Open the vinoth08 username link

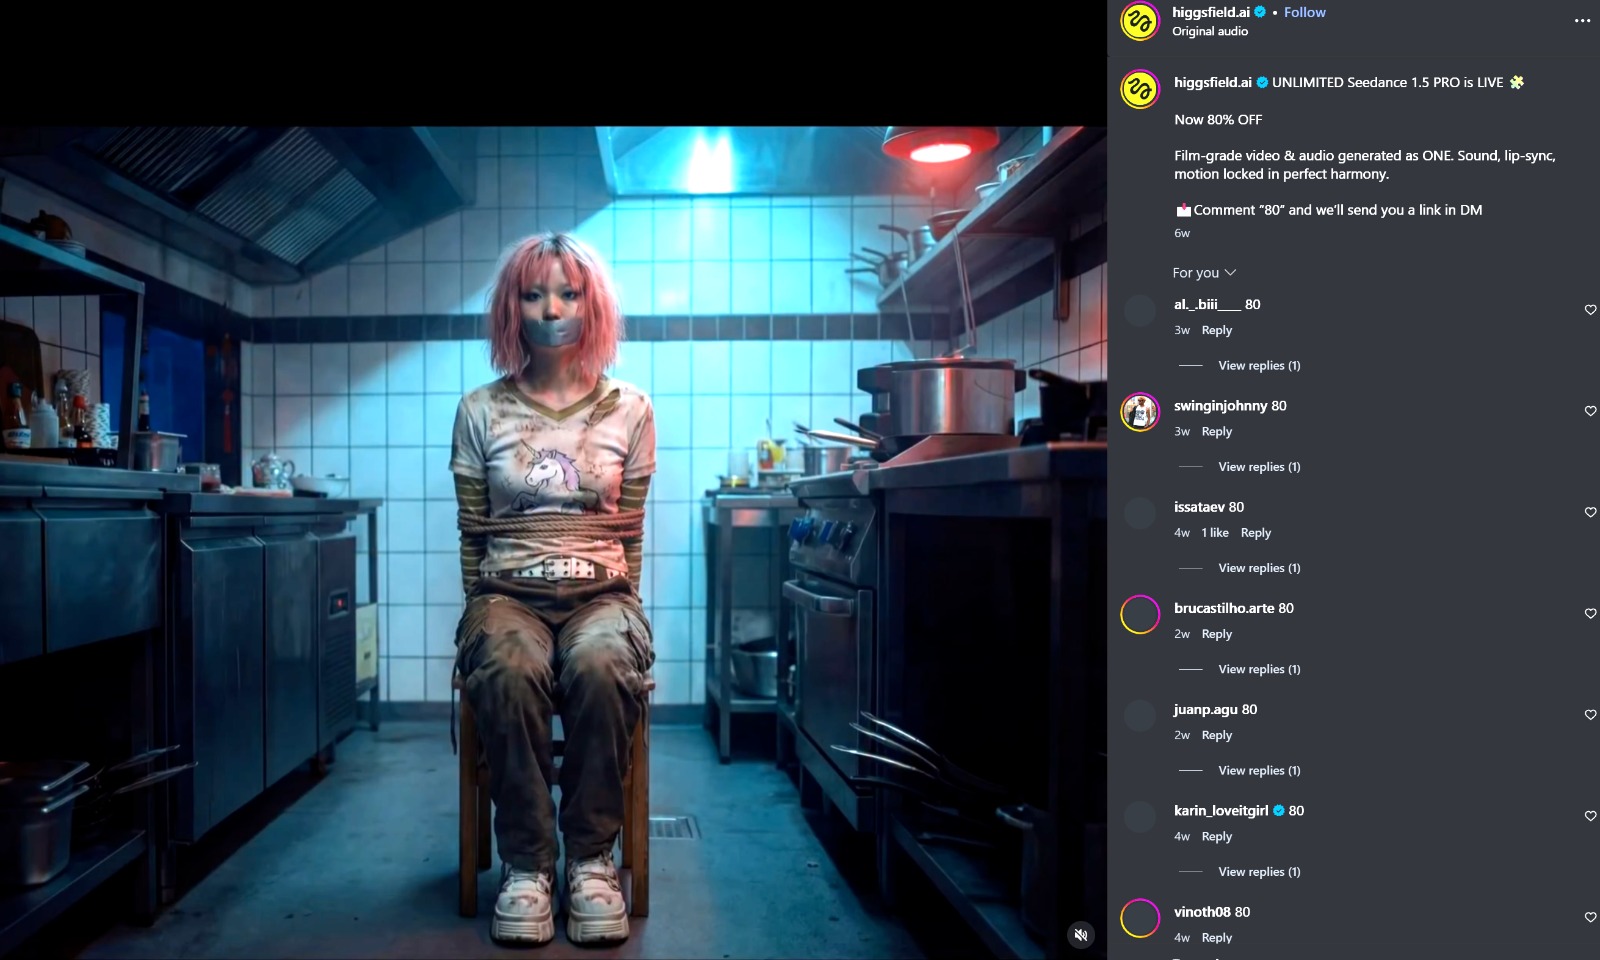pos(1202,912)
